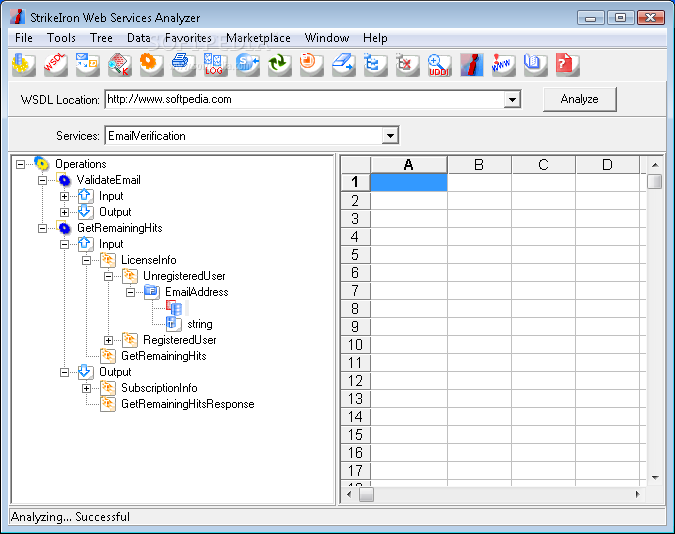This screenshot has height=534, width=675.
Task: Click the WSDL toolbar icon
Action: 56,65
